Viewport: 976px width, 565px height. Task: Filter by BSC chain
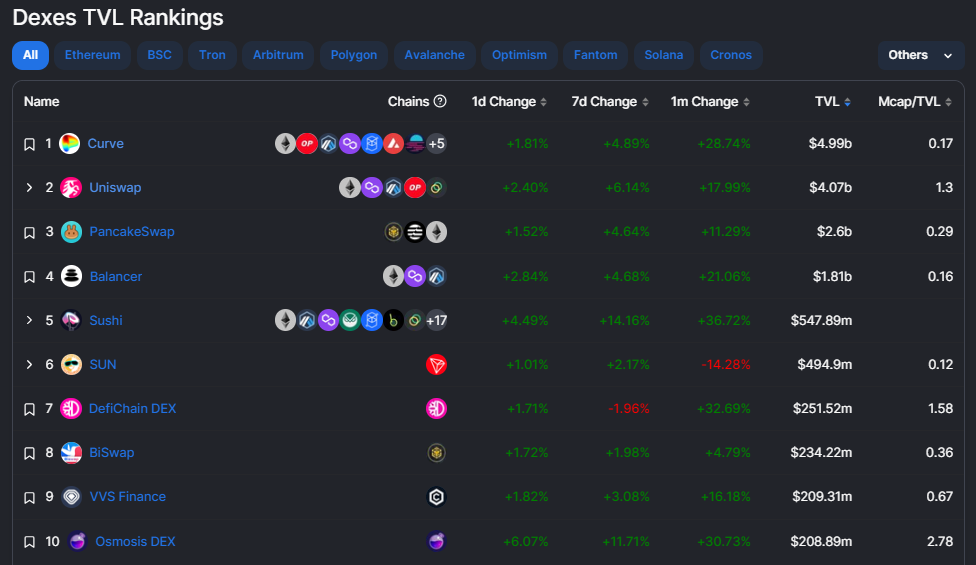tap(159, 55)
